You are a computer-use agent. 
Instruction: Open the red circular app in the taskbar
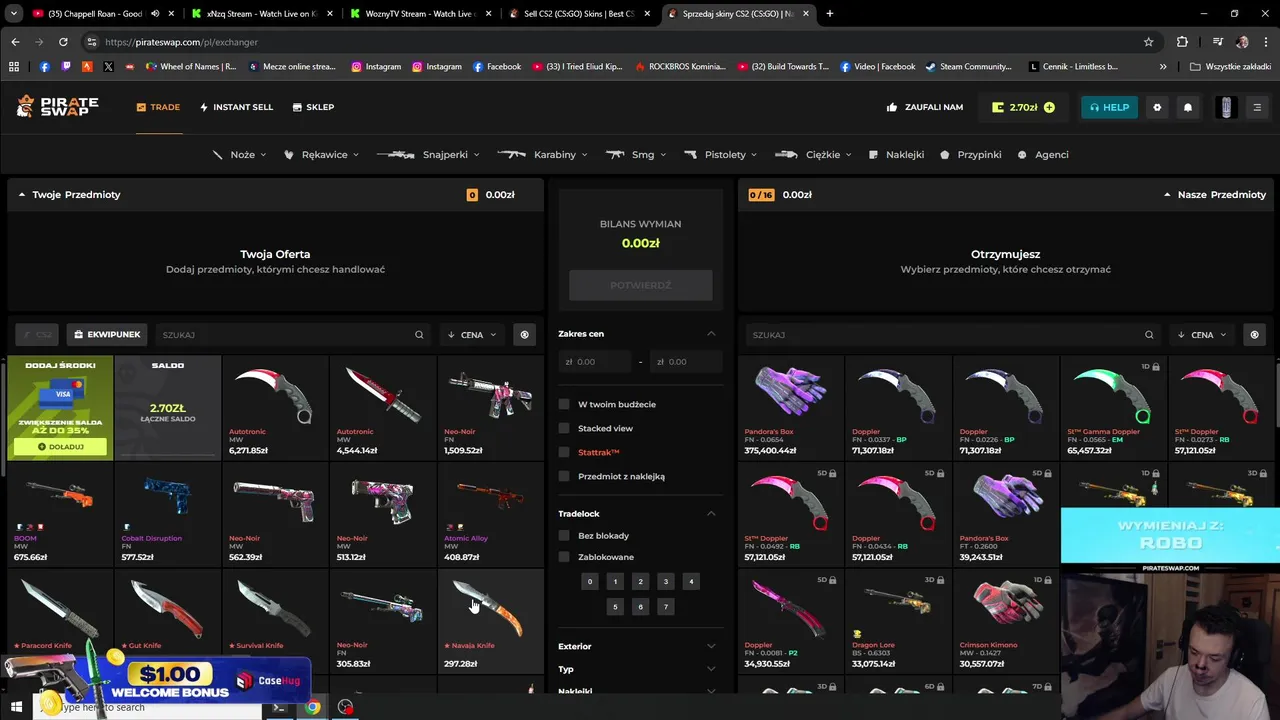(346, 707)
